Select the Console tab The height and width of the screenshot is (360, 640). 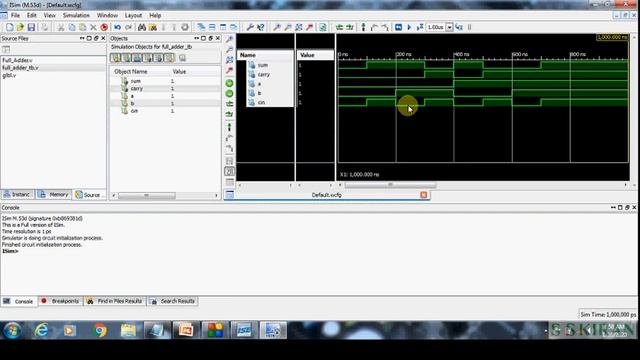(19, 301)
